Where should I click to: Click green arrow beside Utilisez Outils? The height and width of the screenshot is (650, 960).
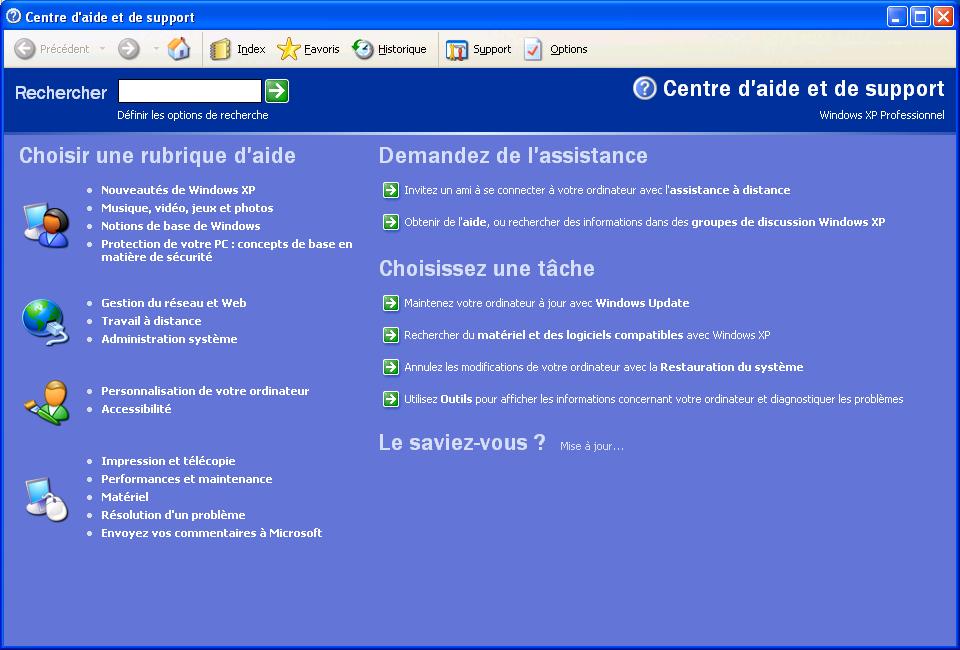pos(391,399)
